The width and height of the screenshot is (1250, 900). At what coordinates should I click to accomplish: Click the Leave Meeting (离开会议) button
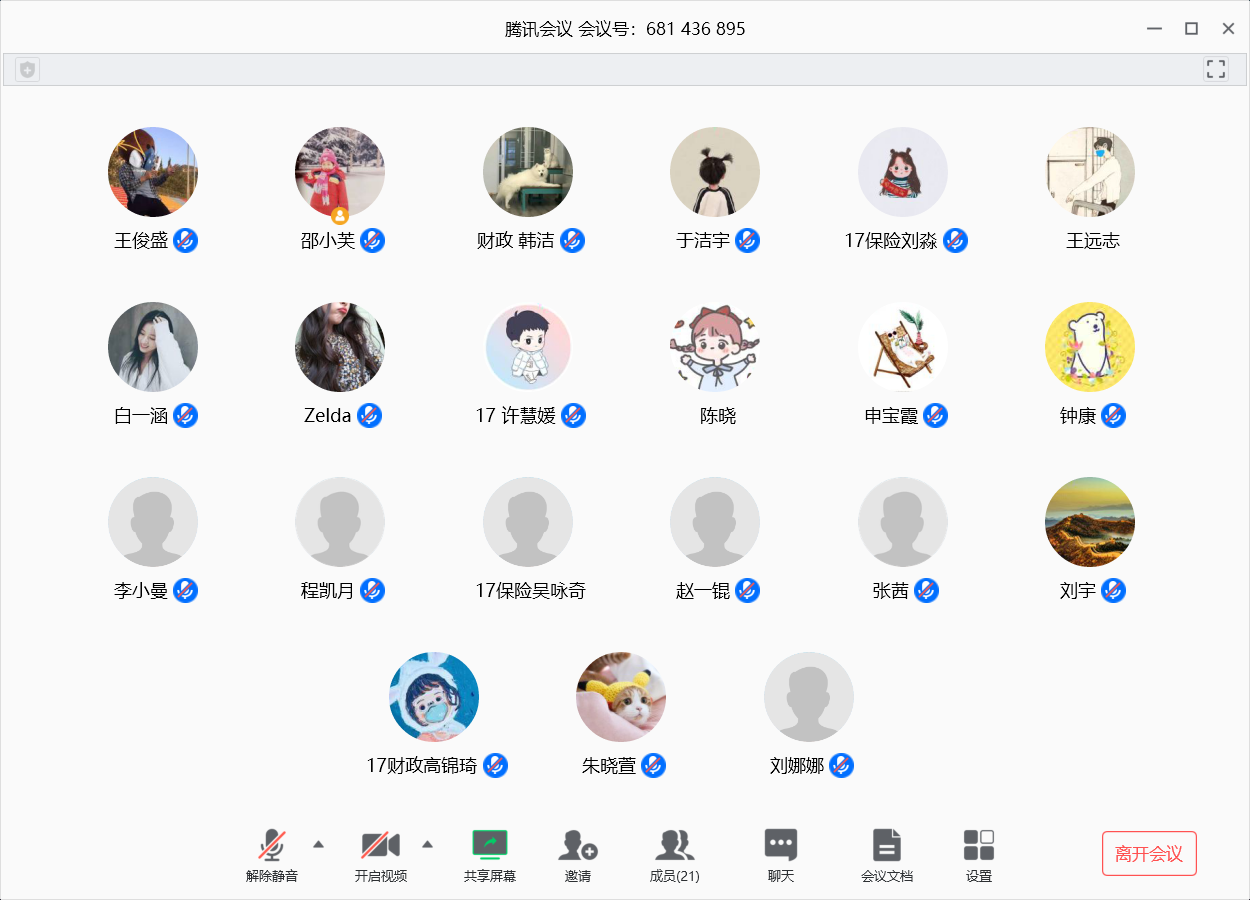pyautogui.click(x=1149, y=854)
